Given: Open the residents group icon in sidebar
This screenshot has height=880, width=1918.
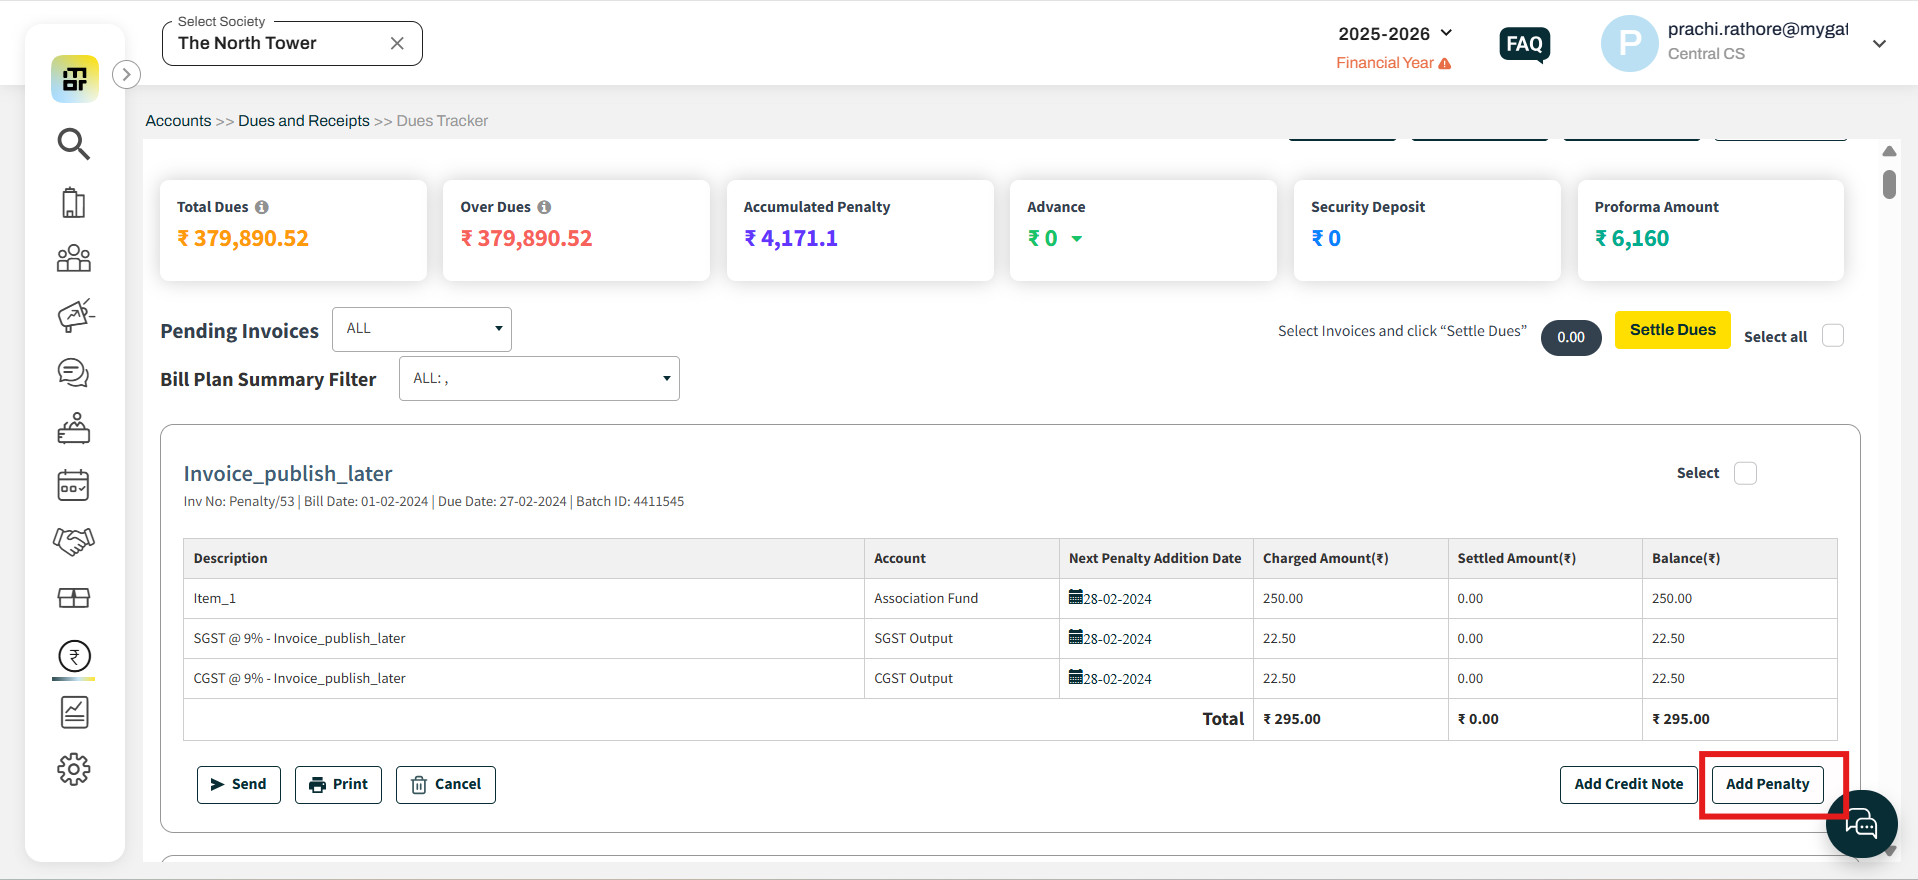Looking at the screenshot, I should click(74, 259).
